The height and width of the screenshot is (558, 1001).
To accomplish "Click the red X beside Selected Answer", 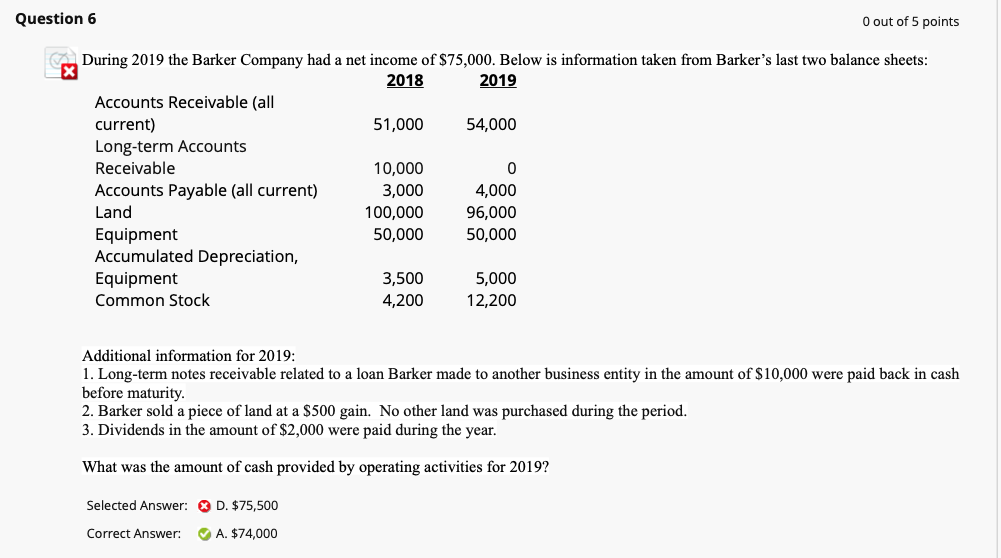I will point(204,506).
